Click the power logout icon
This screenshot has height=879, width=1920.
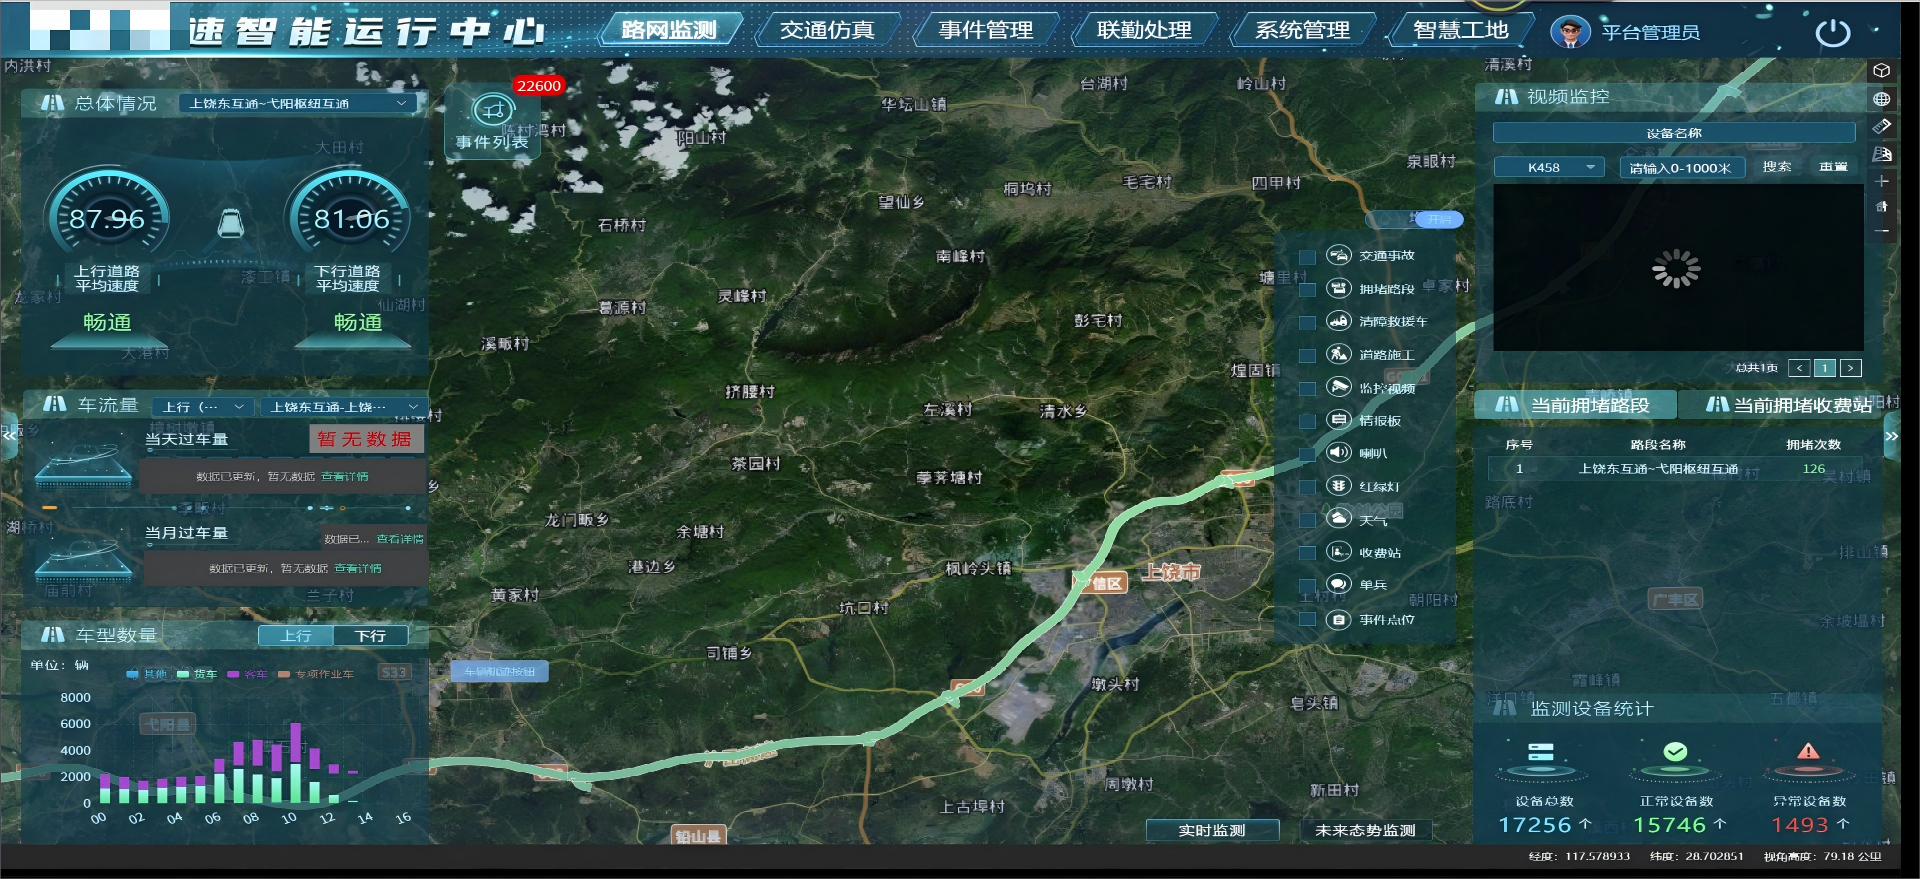[x=1832, y=33]
